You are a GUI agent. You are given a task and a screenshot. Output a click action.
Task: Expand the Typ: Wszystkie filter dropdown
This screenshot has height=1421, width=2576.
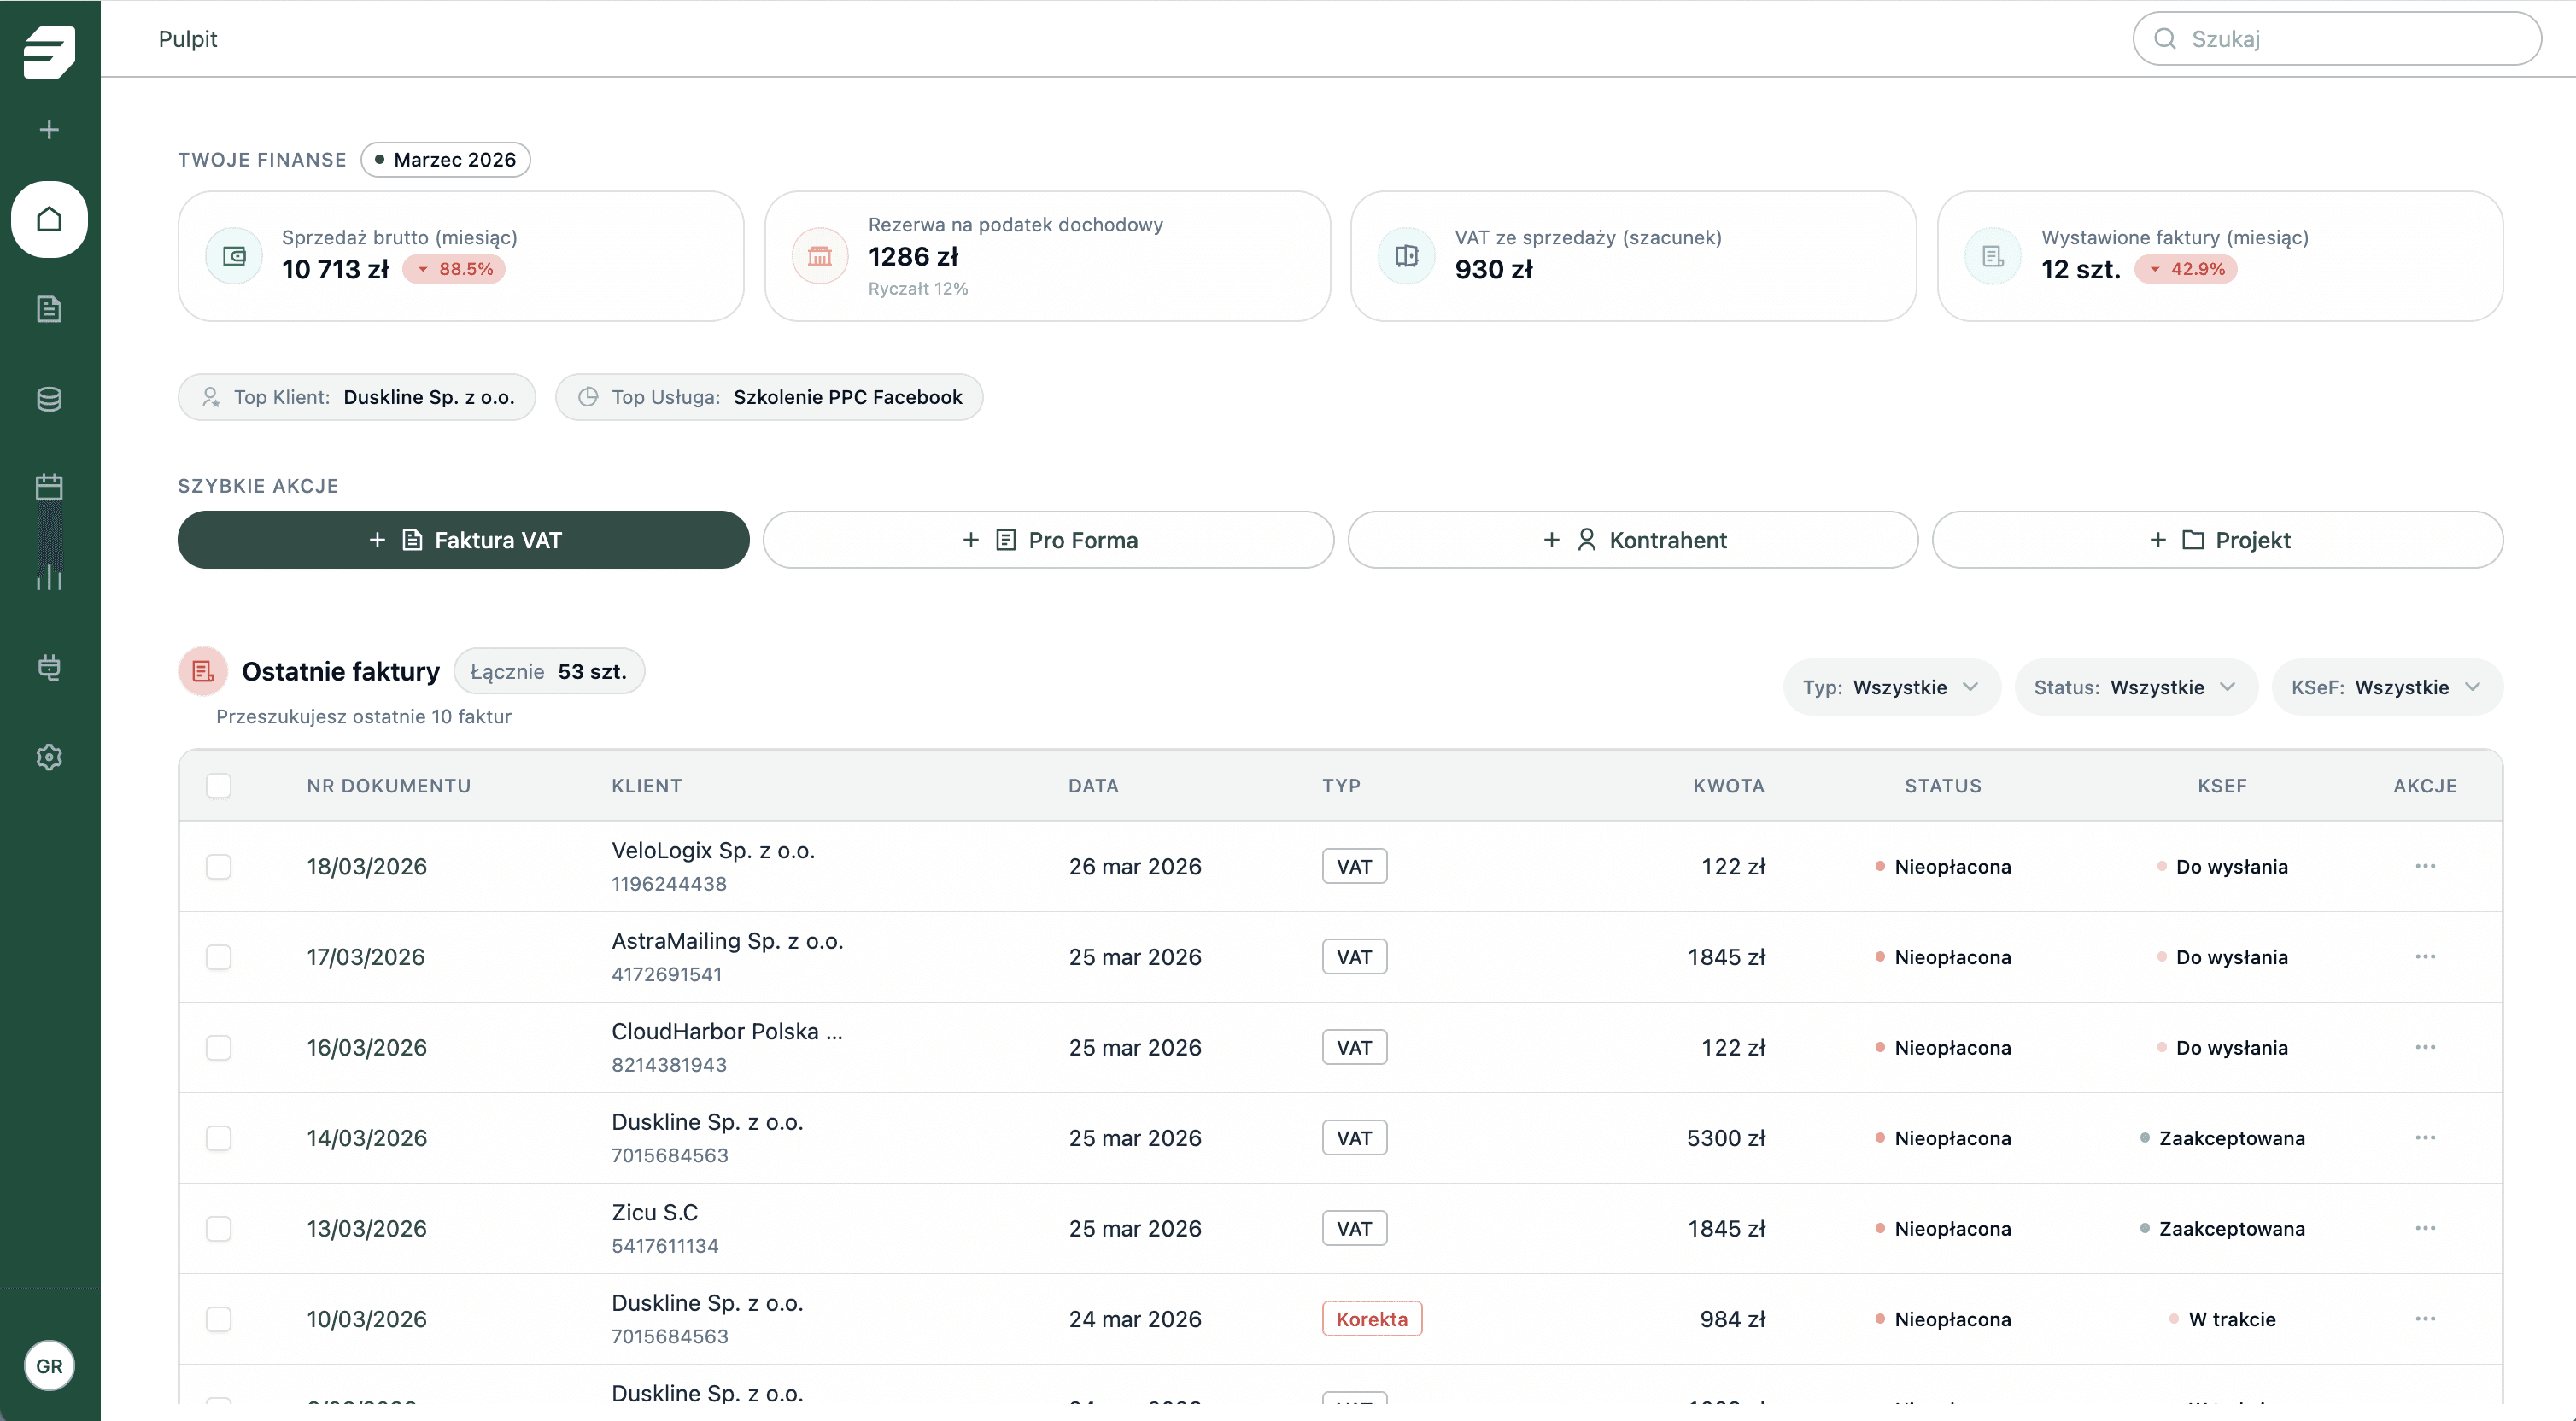pos(1891,687)
